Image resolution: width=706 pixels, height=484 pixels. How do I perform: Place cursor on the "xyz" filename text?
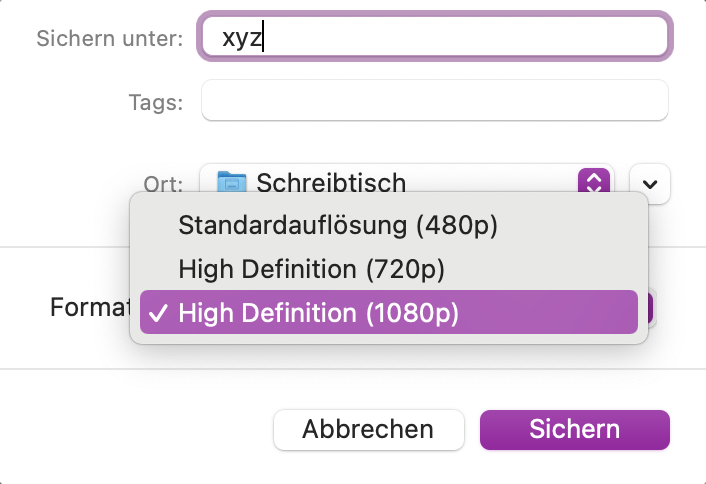click(x=241, y=38)
